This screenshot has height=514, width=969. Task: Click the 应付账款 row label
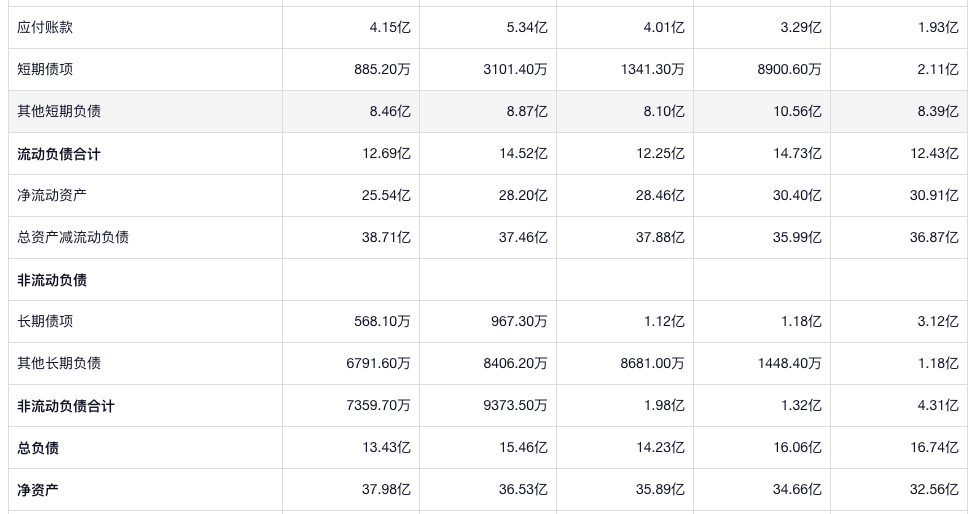pos(45,27)
